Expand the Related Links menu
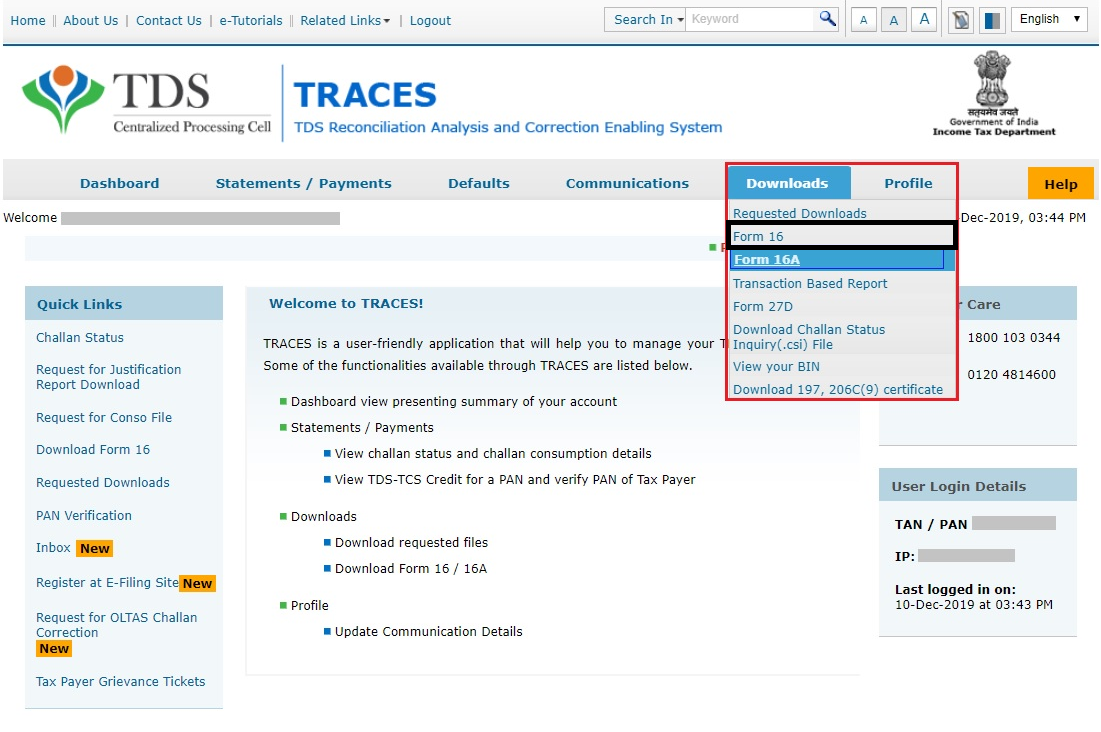This screenshot has height=732, width=1101. point(339,20)
